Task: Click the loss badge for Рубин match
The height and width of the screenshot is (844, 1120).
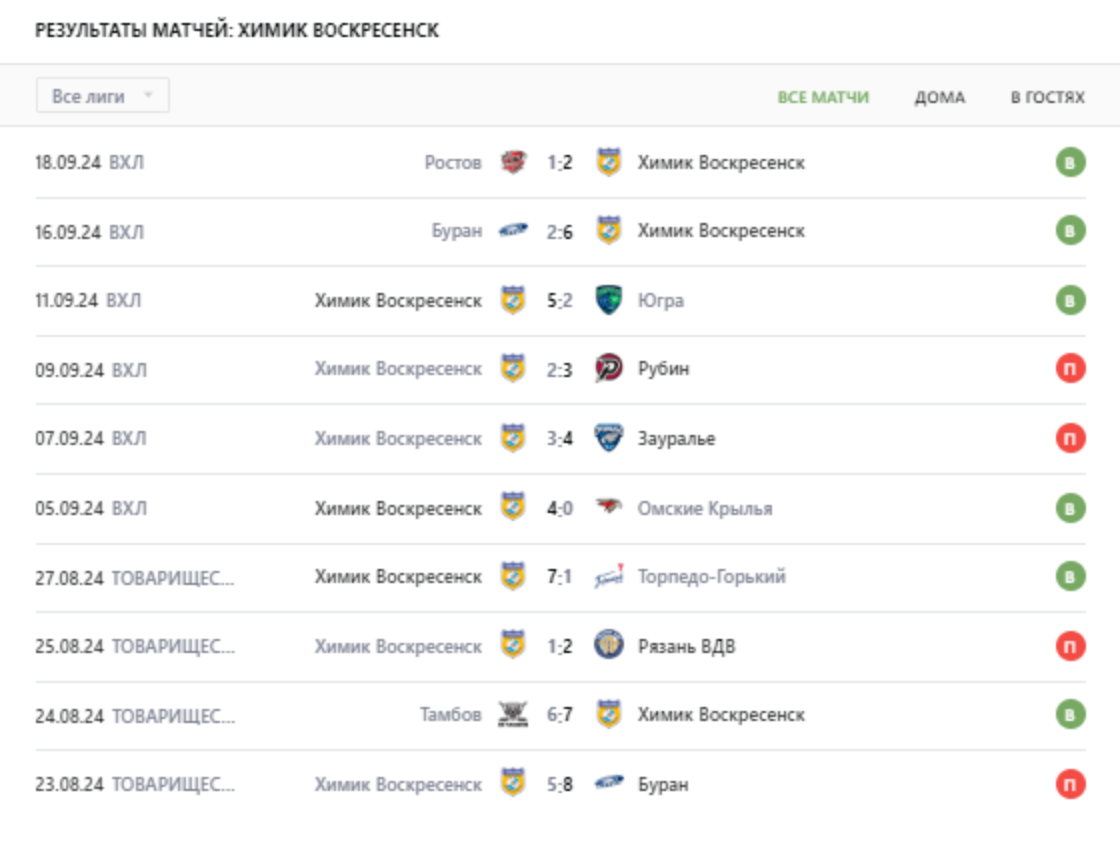Action: click(x=1070, y=368)
